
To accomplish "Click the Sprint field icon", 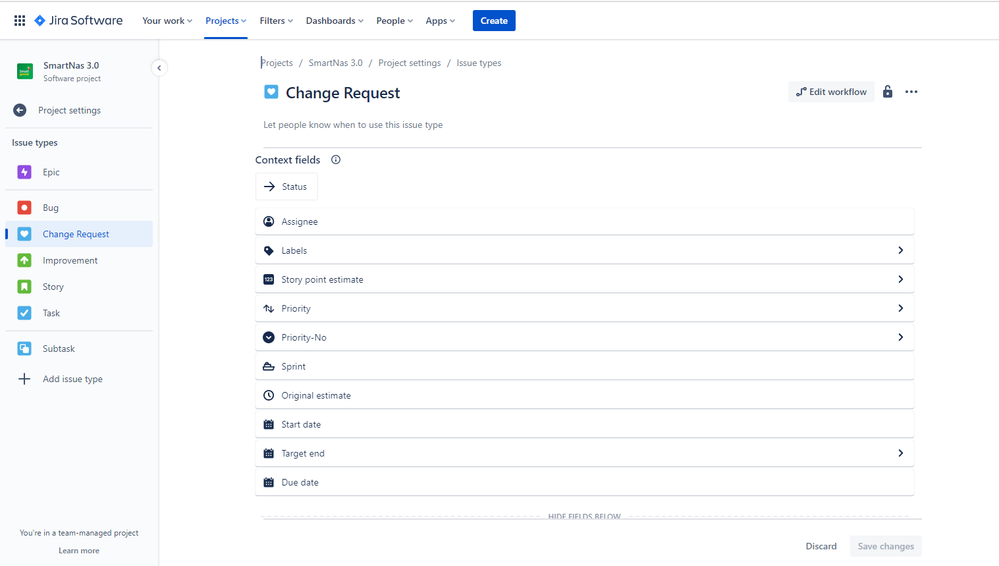I will coord(269,366).
